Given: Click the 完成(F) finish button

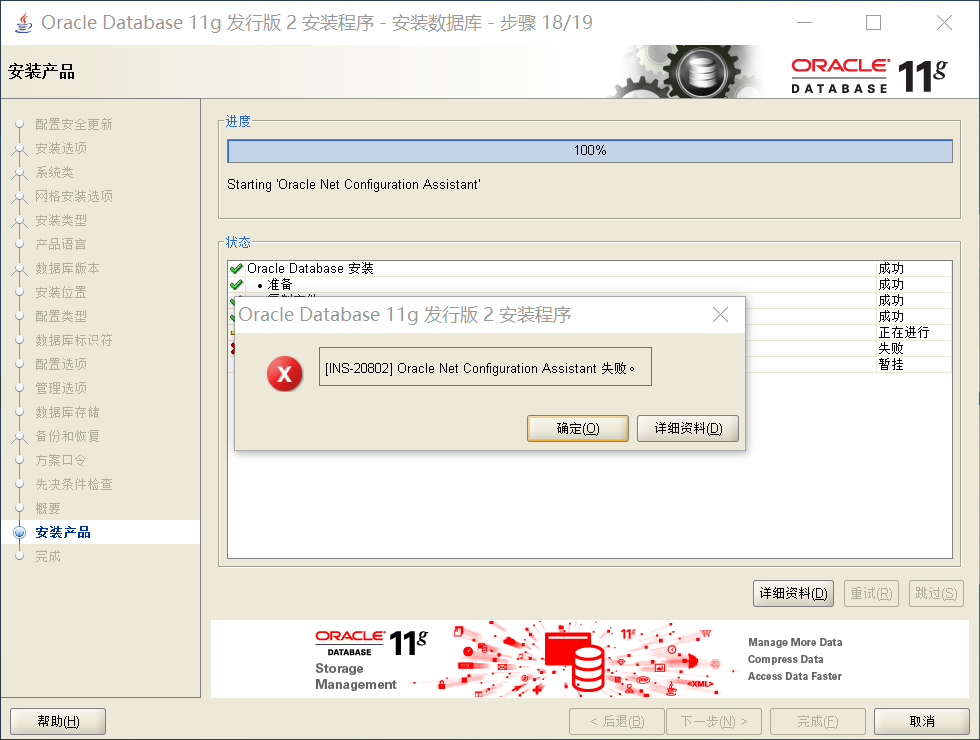Looking at the screenshot, I should click(x=818, y=721).
